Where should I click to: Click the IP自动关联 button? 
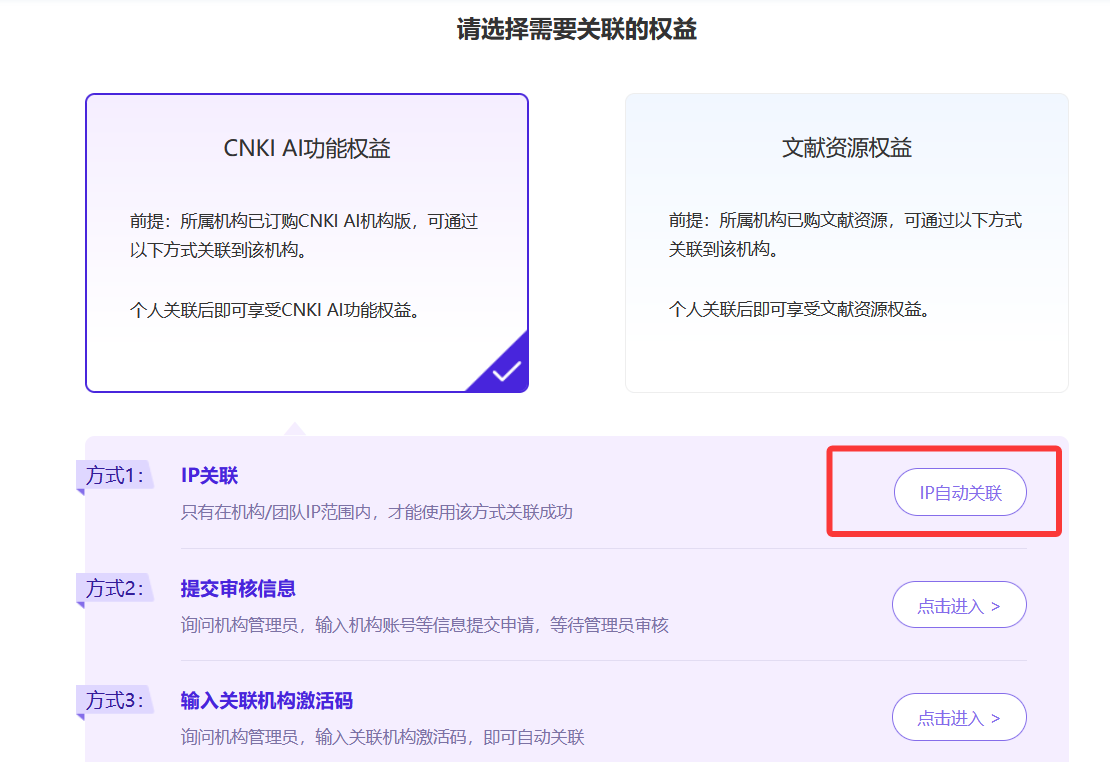coord(960,492)
